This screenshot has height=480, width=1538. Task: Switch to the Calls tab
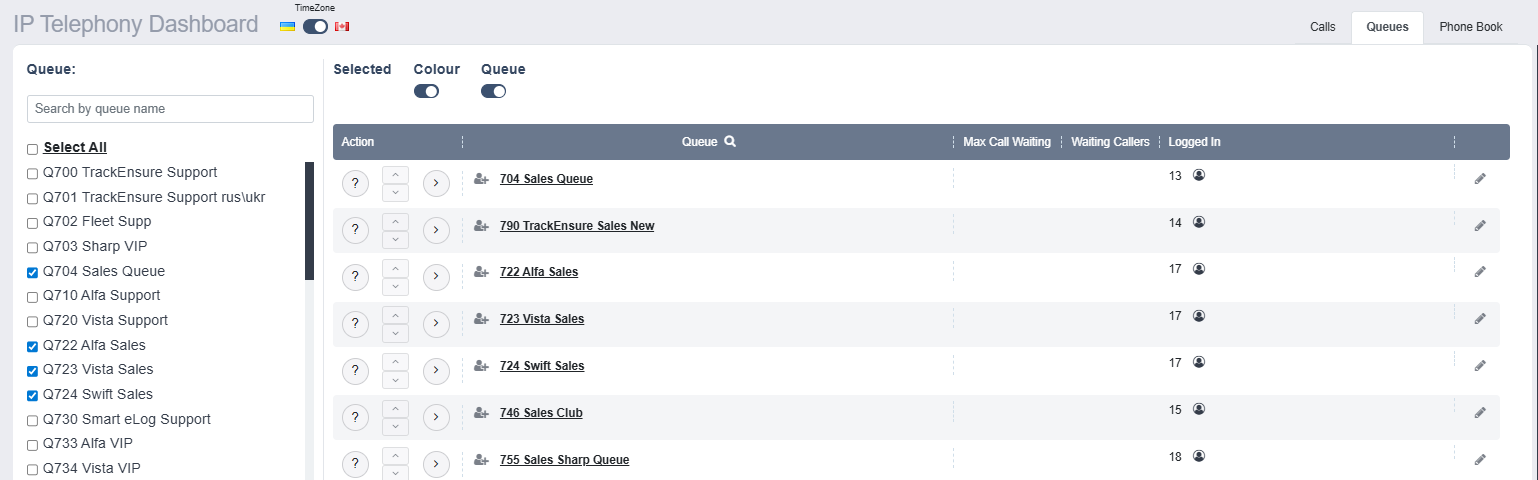coord(1322,27)
